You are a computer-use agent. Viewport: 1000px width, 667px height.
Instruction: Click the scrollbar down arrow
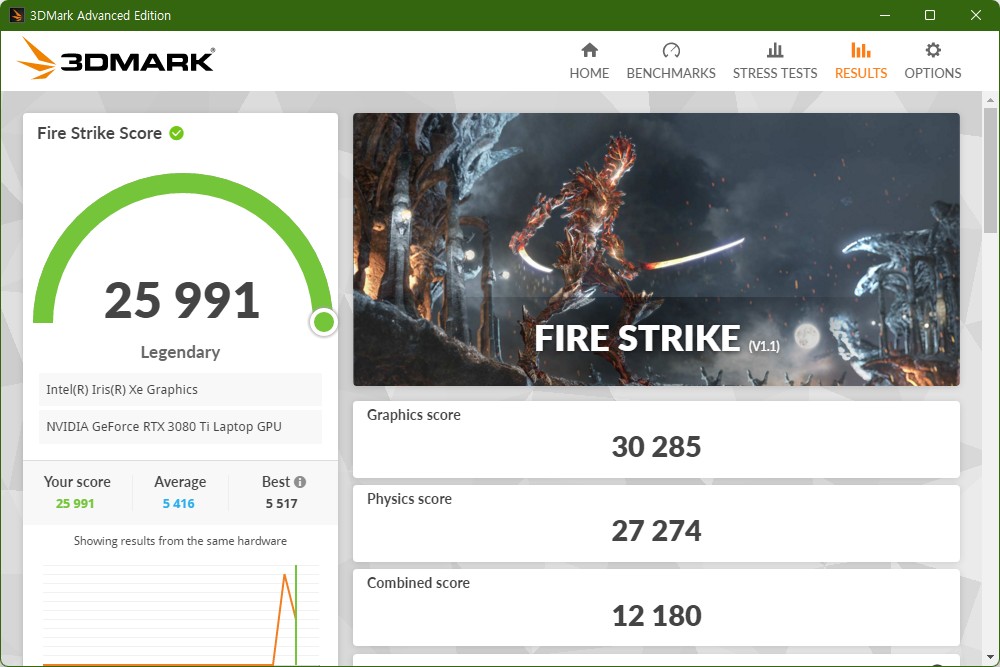[x=990, y=657]
